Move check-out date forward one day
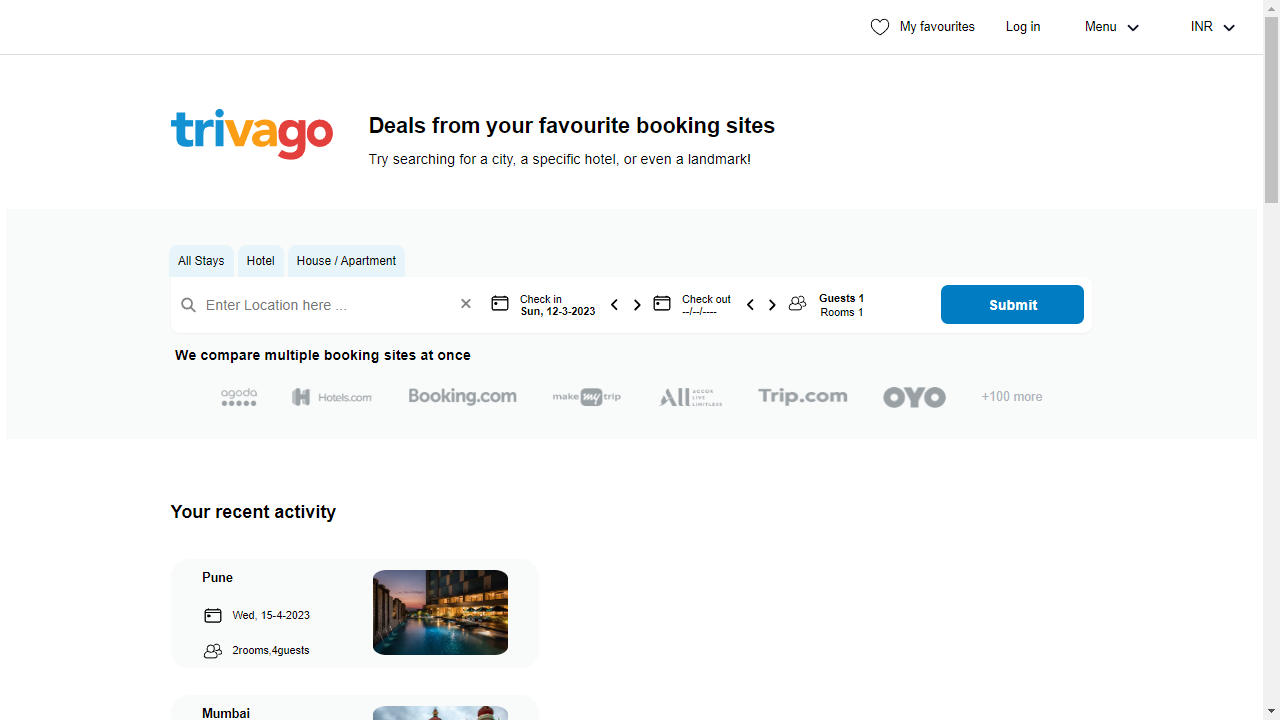Viewport: 1280px width, 720px height. click(772, 305)
